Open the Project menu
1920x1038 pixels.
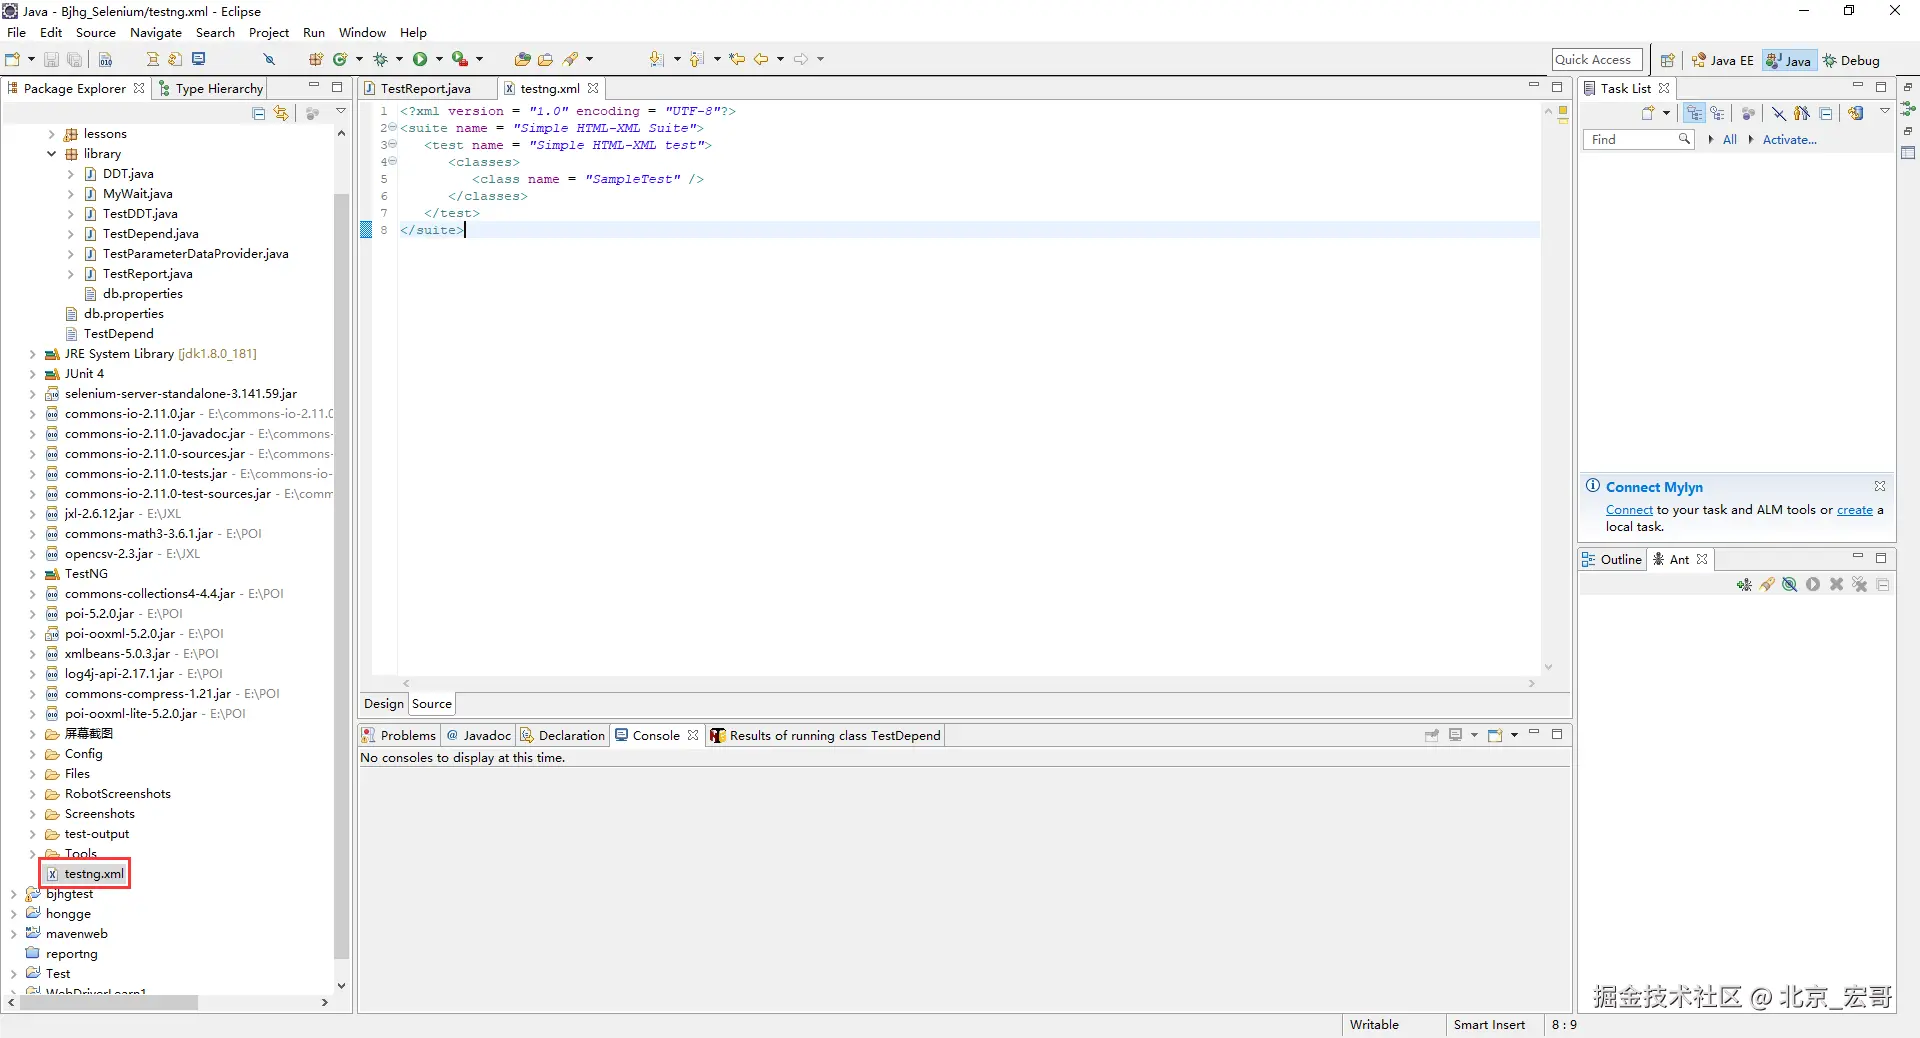[269, 33]
